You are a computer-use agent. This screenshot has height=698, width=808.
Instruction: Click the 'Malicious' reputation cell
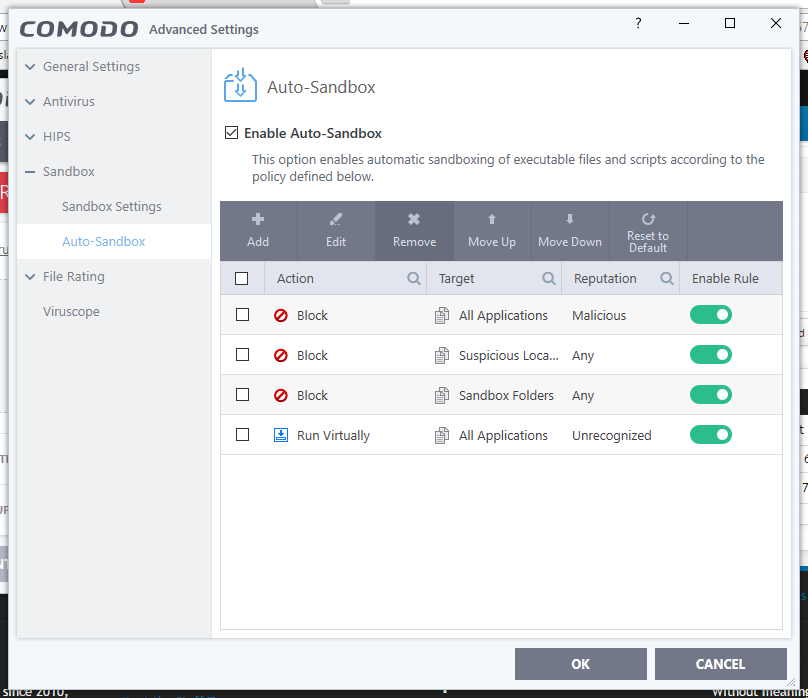[599, 315]
